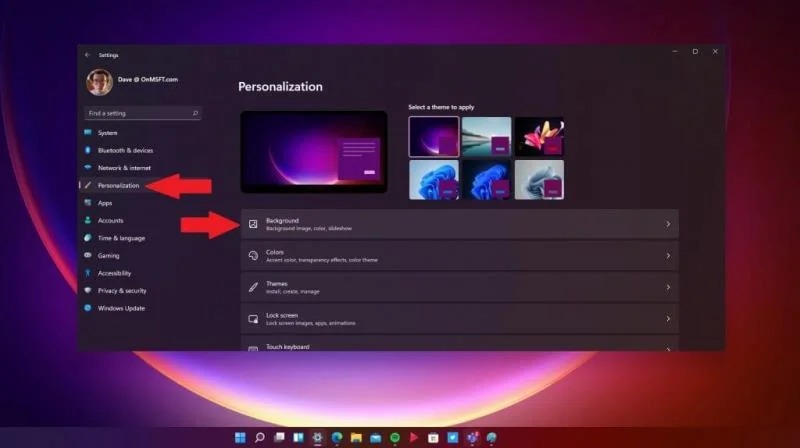Click the Themes brush icon
Image resolution: width=800 pixels, height=448 pixels.
point(253,287)
